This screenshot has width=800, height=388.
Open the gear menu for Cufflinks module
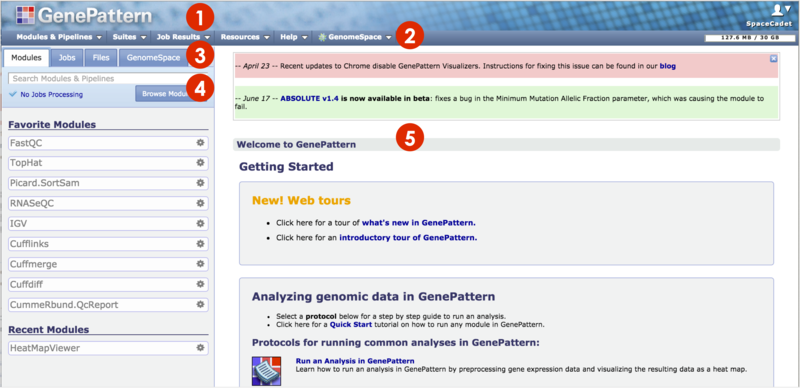click(201, 244)
